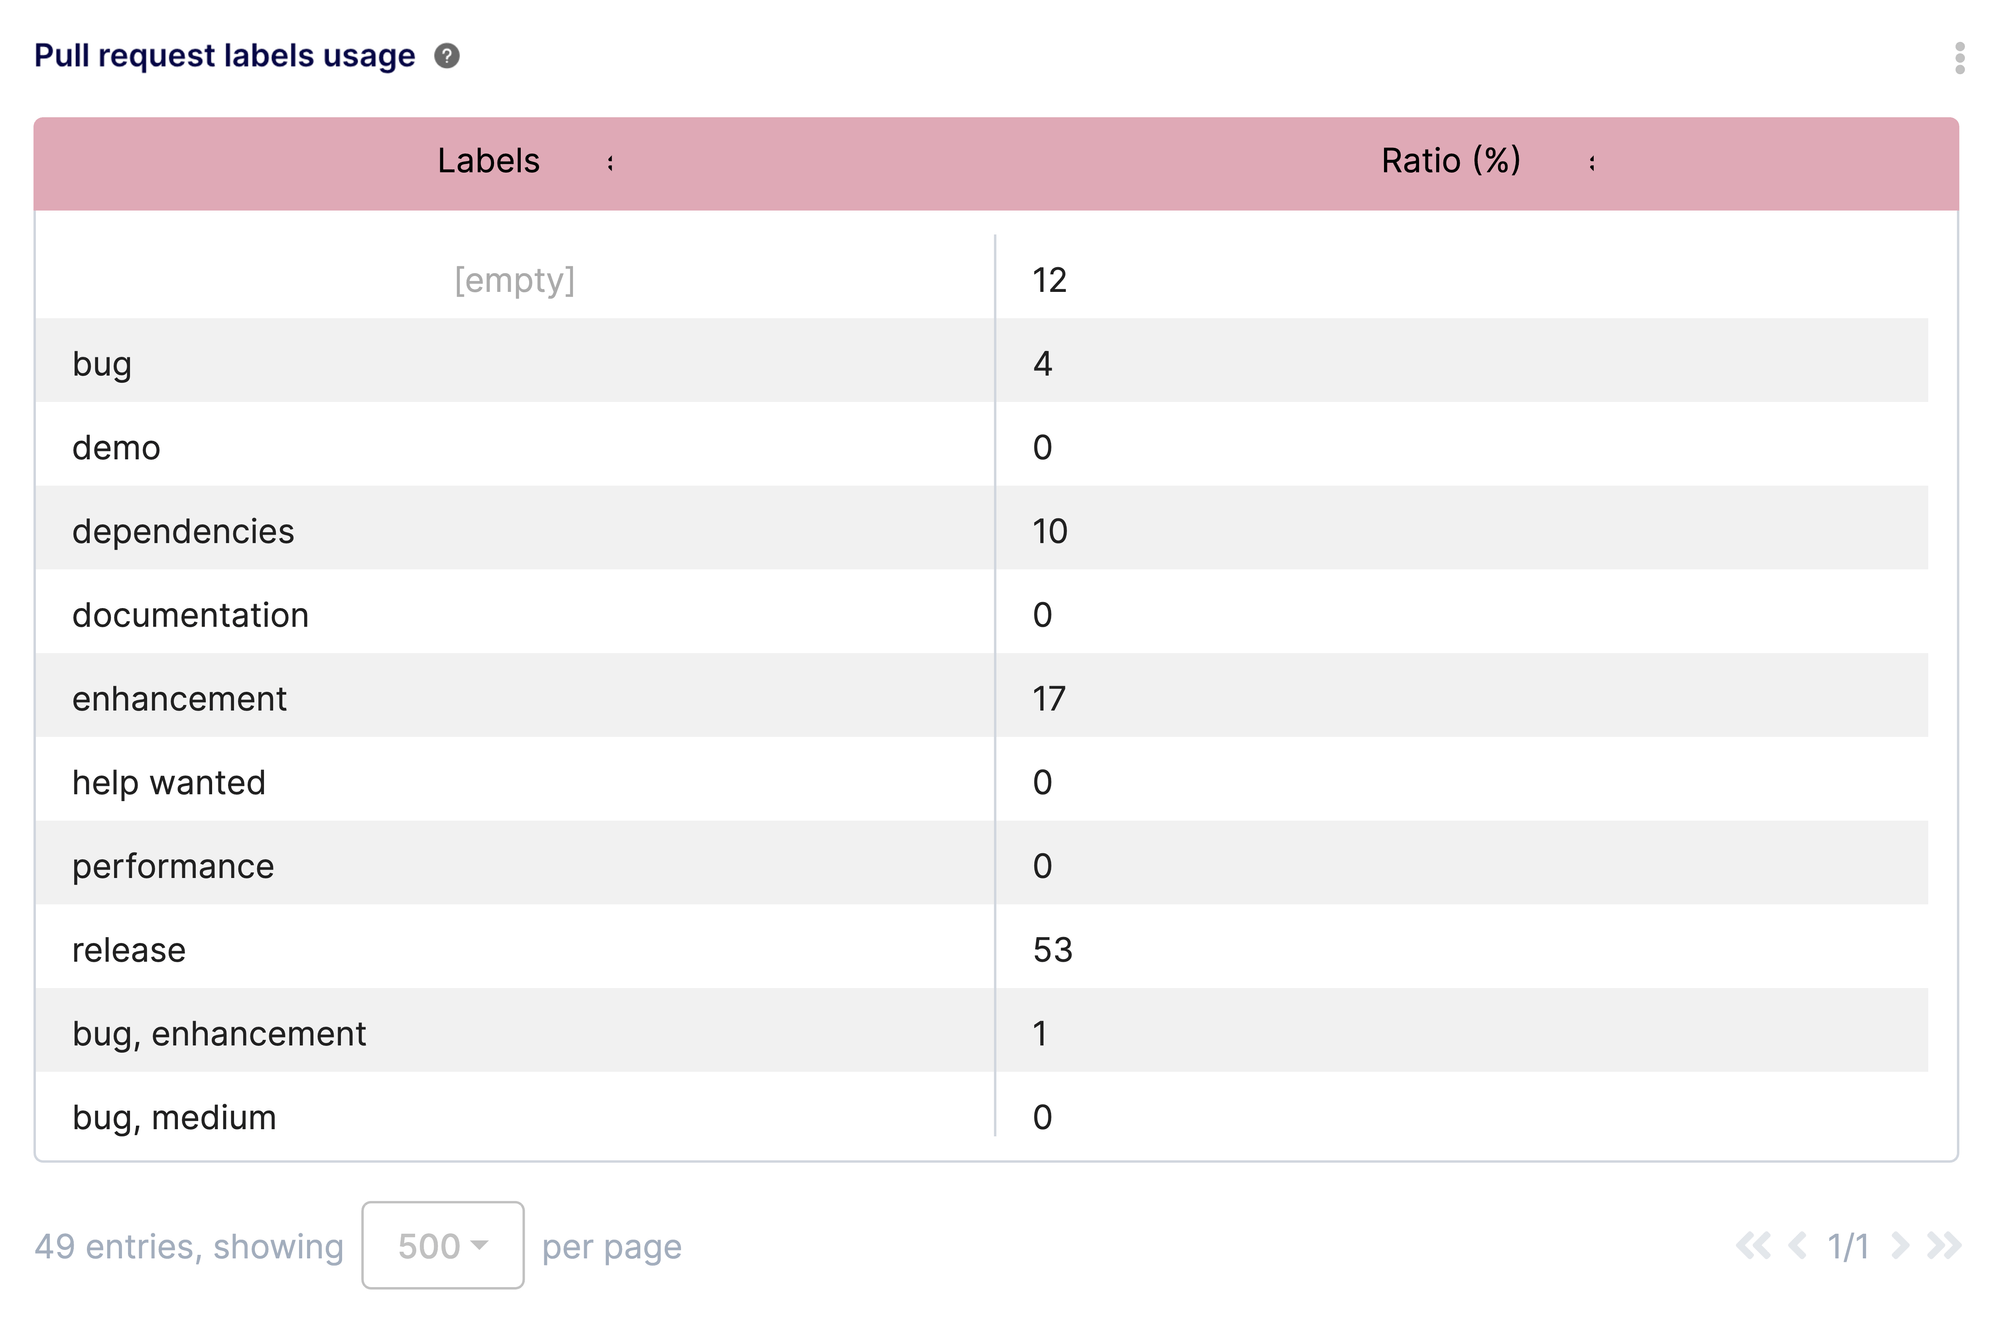Open the 500 entries per page dropdown
Image resolution: width=2000 pixels, height=1323 pixels.
click(442, 1245)
